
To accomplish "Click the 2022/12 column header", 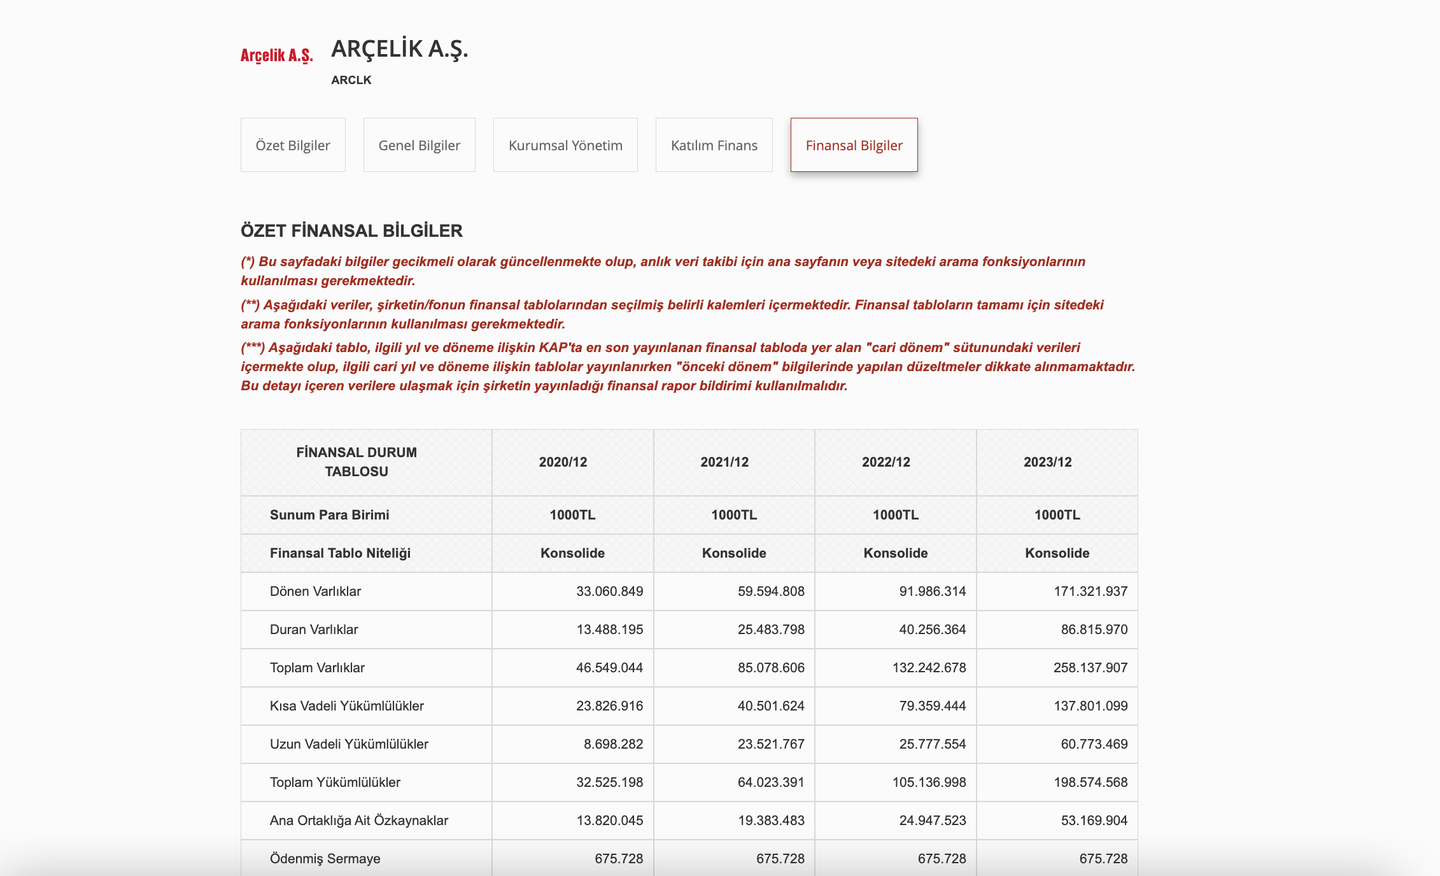I will click(895, 462).
